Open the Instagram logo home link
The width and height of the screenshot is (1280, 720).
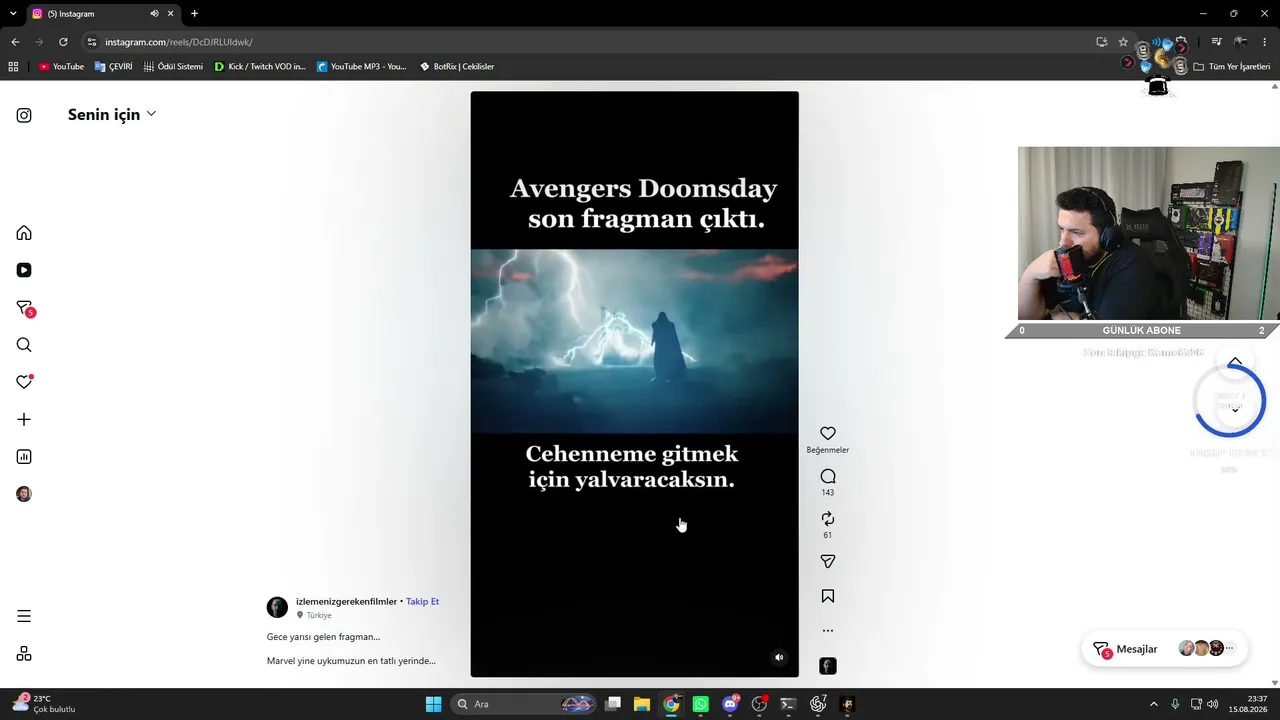pyautogui.click(x=24, y=115)
